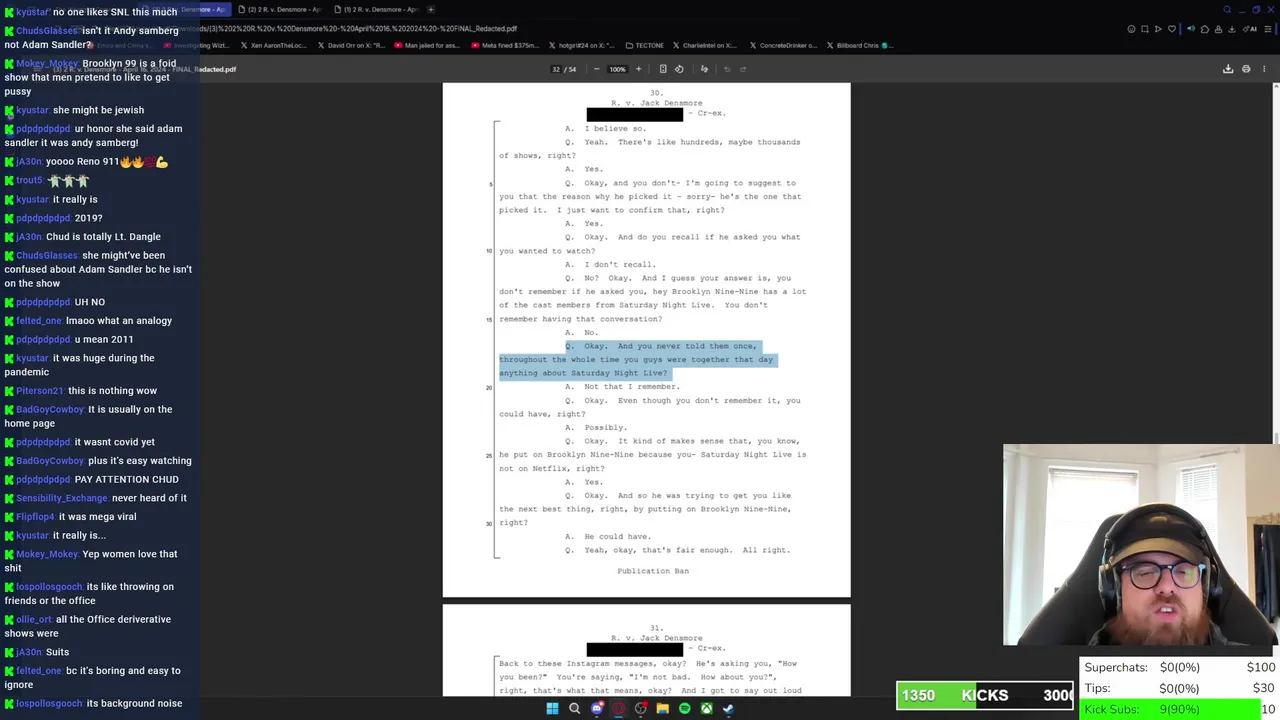Open Steam from the taskbar
The image size is (1280, 720).
(728, 709)
